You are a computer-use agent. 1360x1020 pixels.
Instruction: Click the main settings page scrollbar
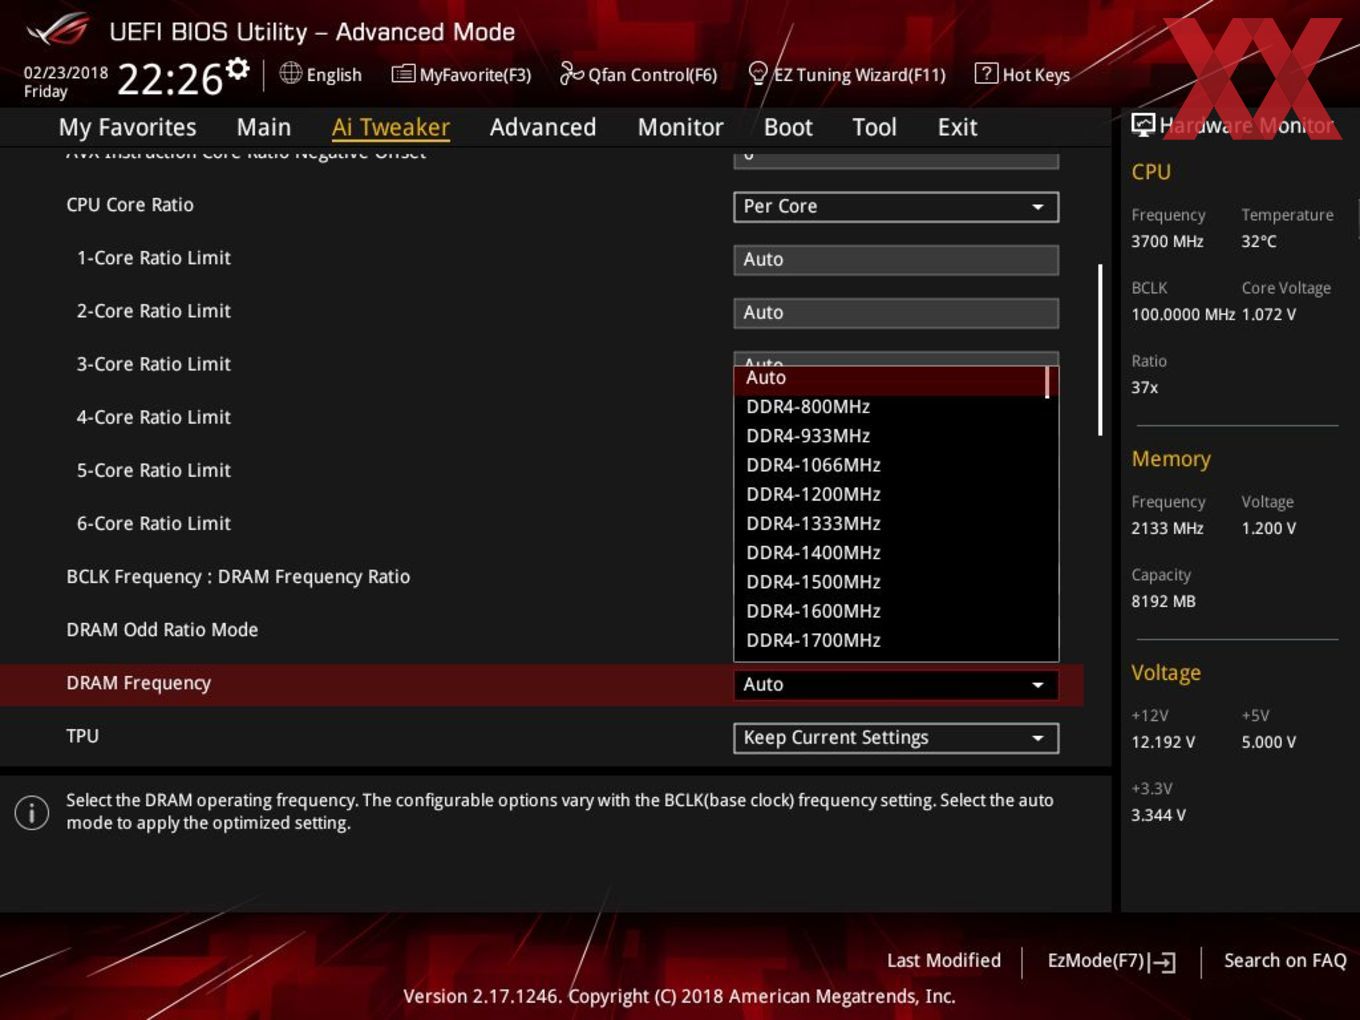1100,350
